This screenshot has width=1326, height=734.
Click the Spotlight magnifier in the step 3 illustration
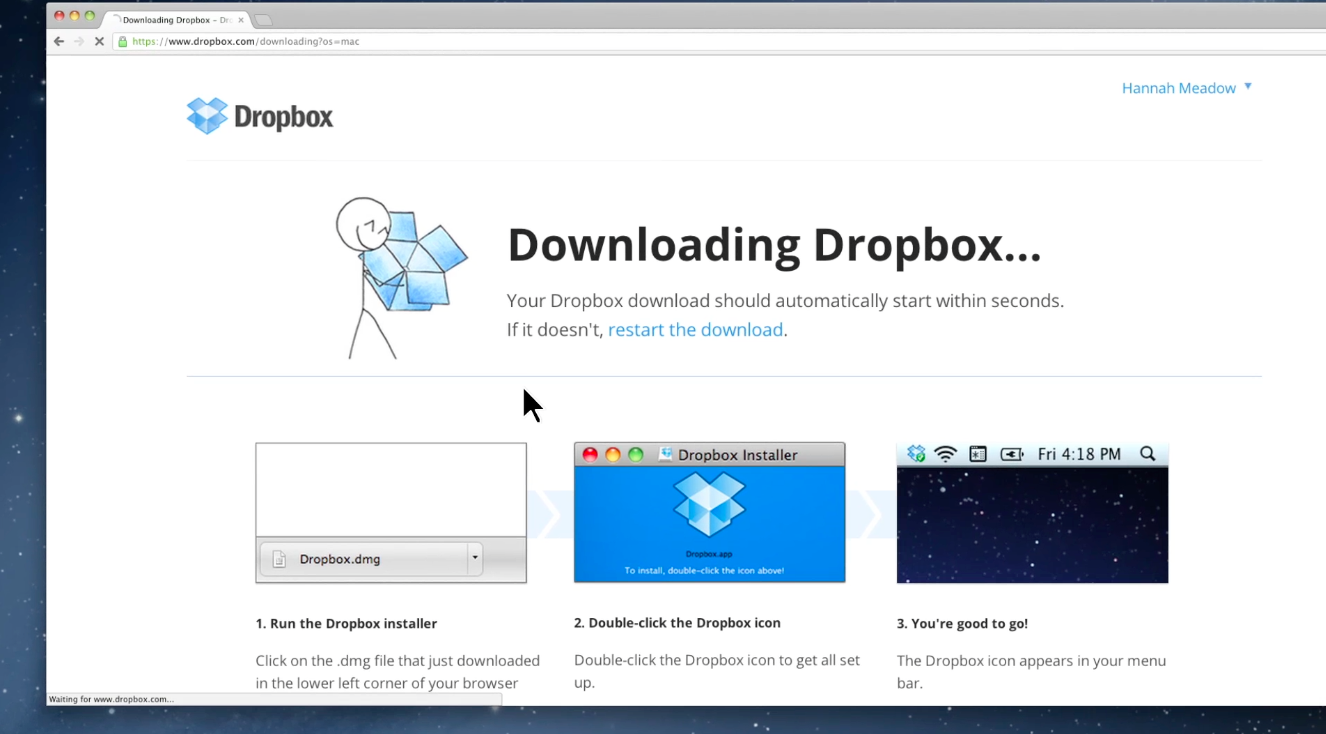(1147, 454)
